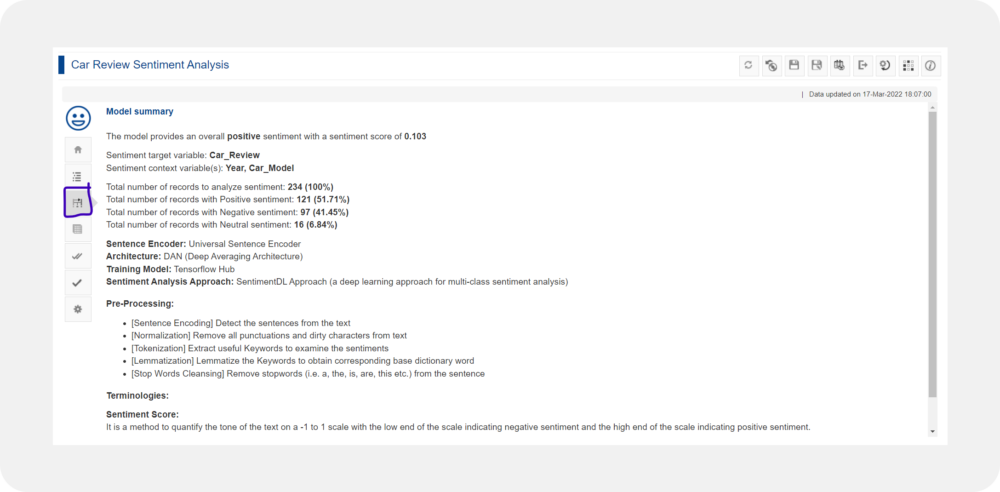Select the data grid icon in sidebar
1000x492 pixels.
[78, 229]
